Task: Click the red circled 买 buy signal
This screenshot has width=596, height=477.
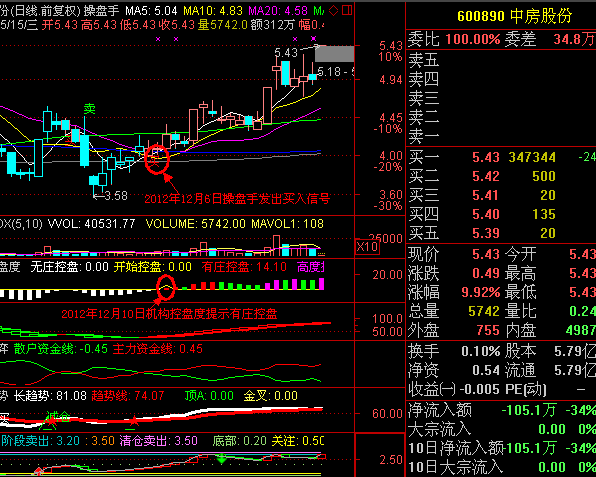Action: point(157,159)
